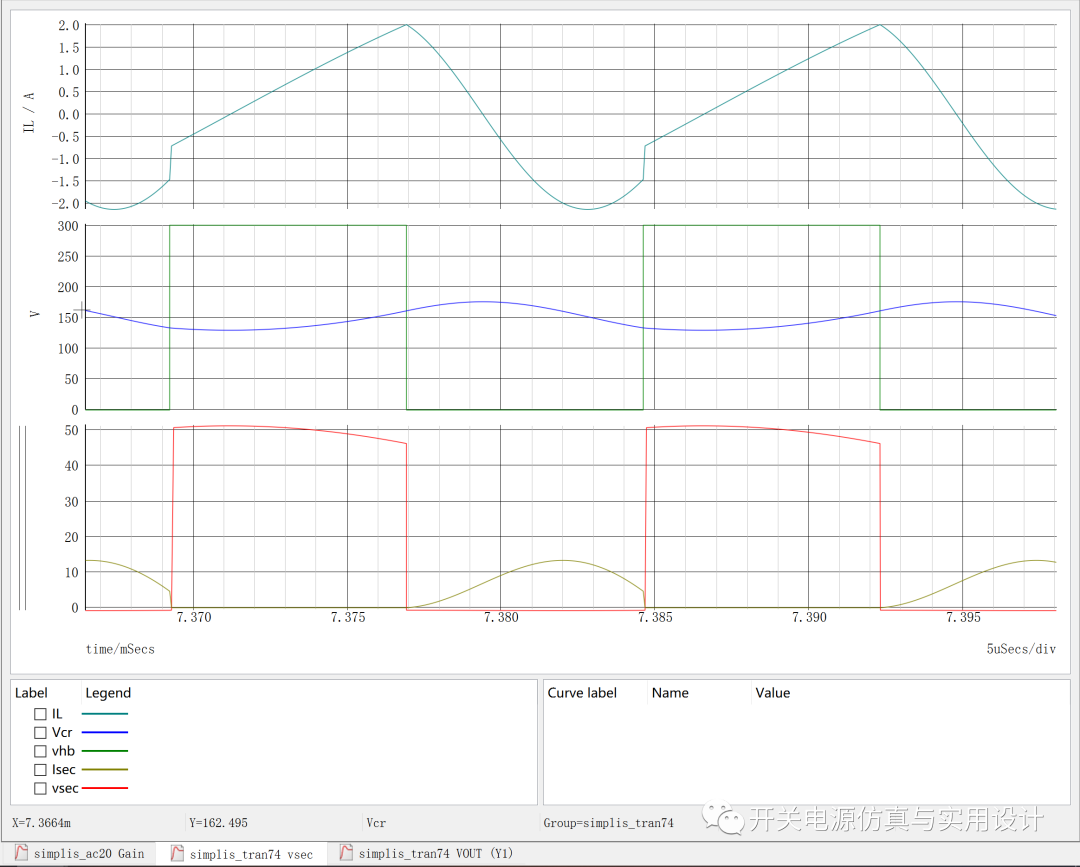Click the 7.395 time axis tick label
The image size is (1080, 867).
pyautogui.click(x=962, y=618)
